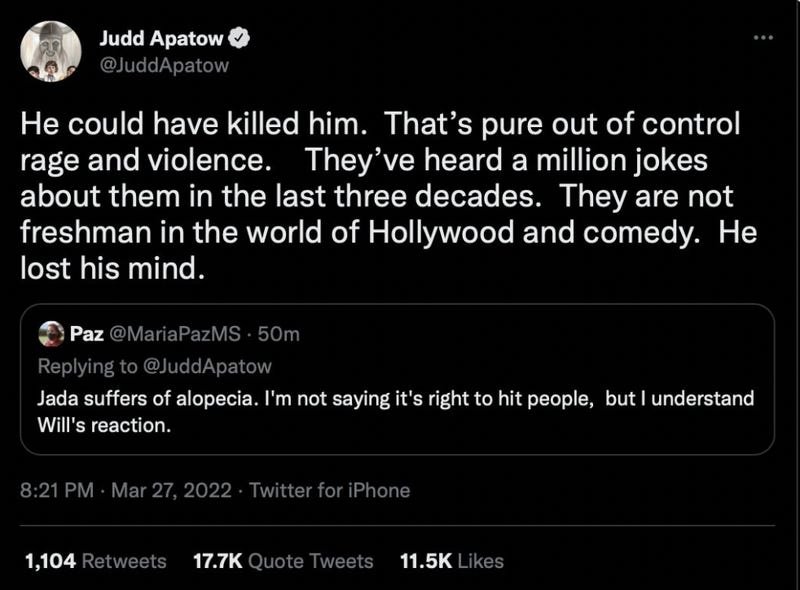Show the 11.5K Likes list
This screenshot has height=590, width=800.
451,561
